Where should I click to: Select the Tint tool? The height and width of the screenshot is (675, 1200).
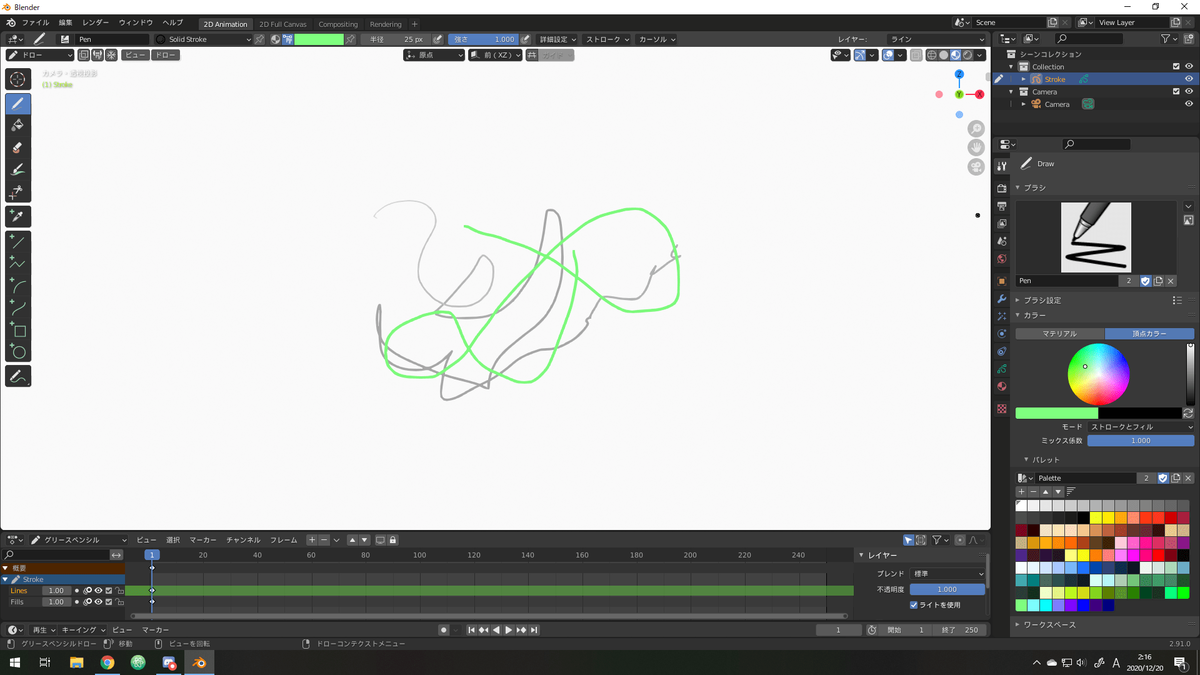click(x=18, y=169)
